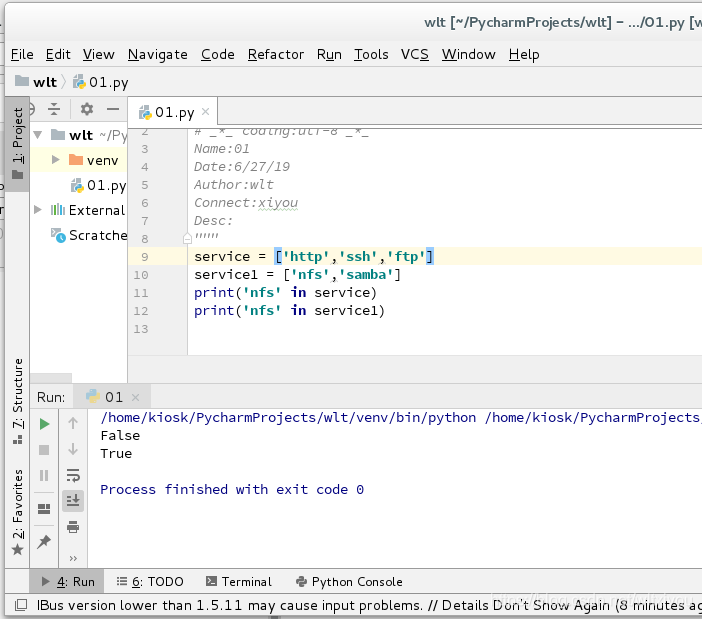Open Project panel settings gear
The image size is (702, 619).
86,109
